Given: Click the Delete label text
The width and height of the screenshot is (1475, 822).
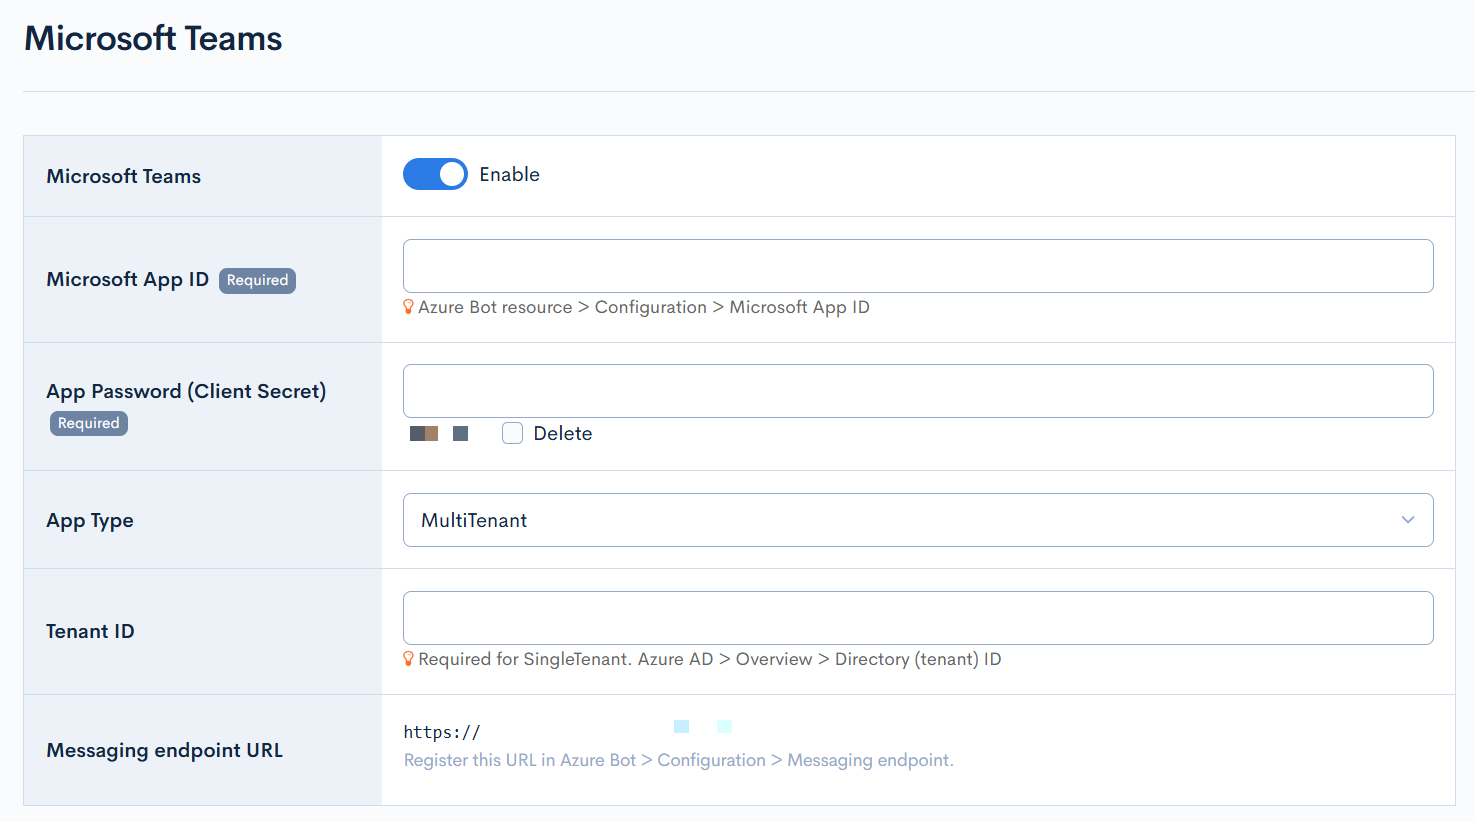Looking at the screenshot, I should [563, 433].
